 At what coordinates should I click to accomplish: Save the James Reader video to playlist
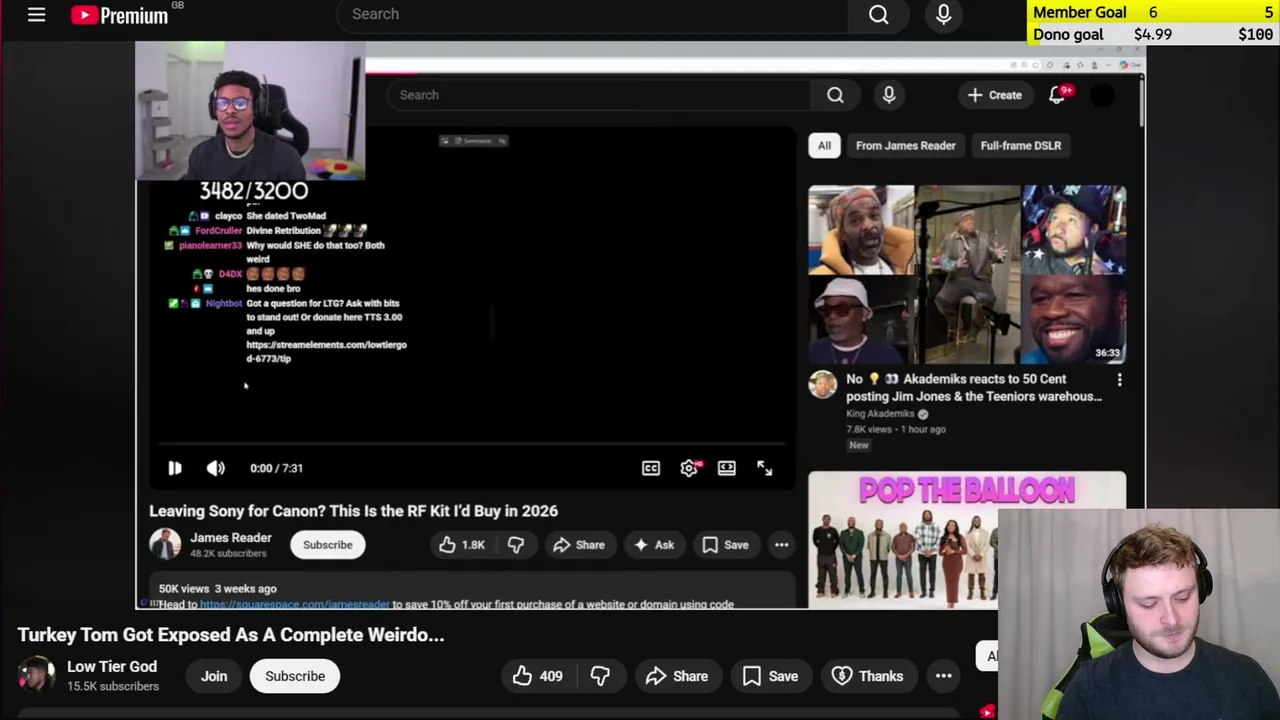pyautogui.click(x=725, y=545)
